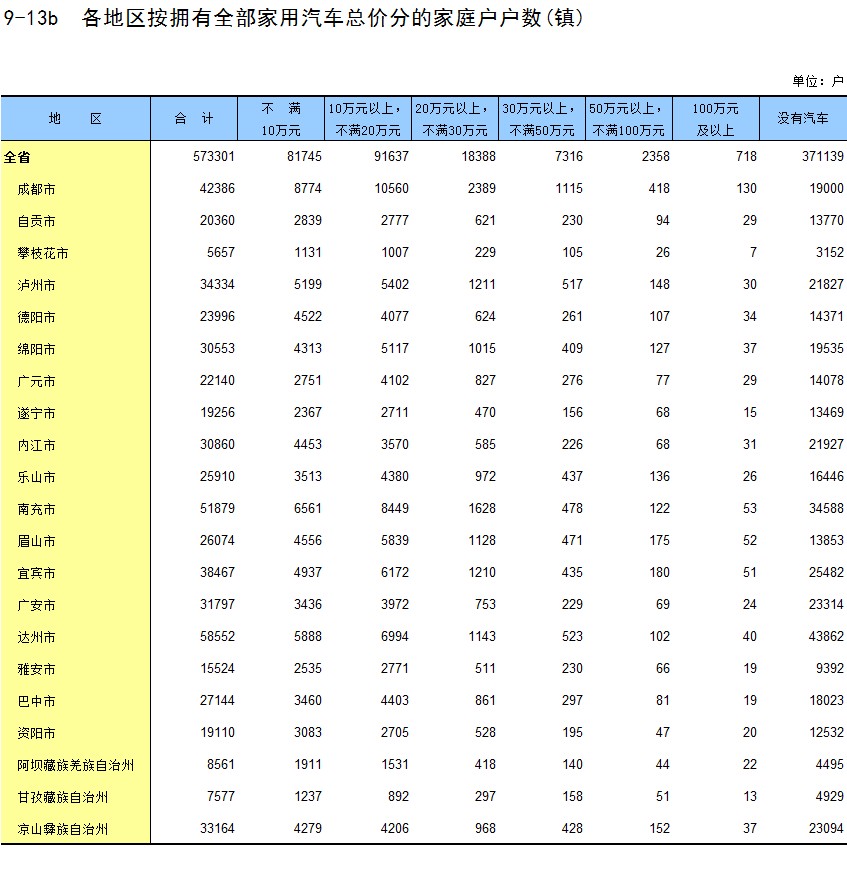
Task: Click the 达州市 row label
Action: pyautogui.click(x=36, y=637)
